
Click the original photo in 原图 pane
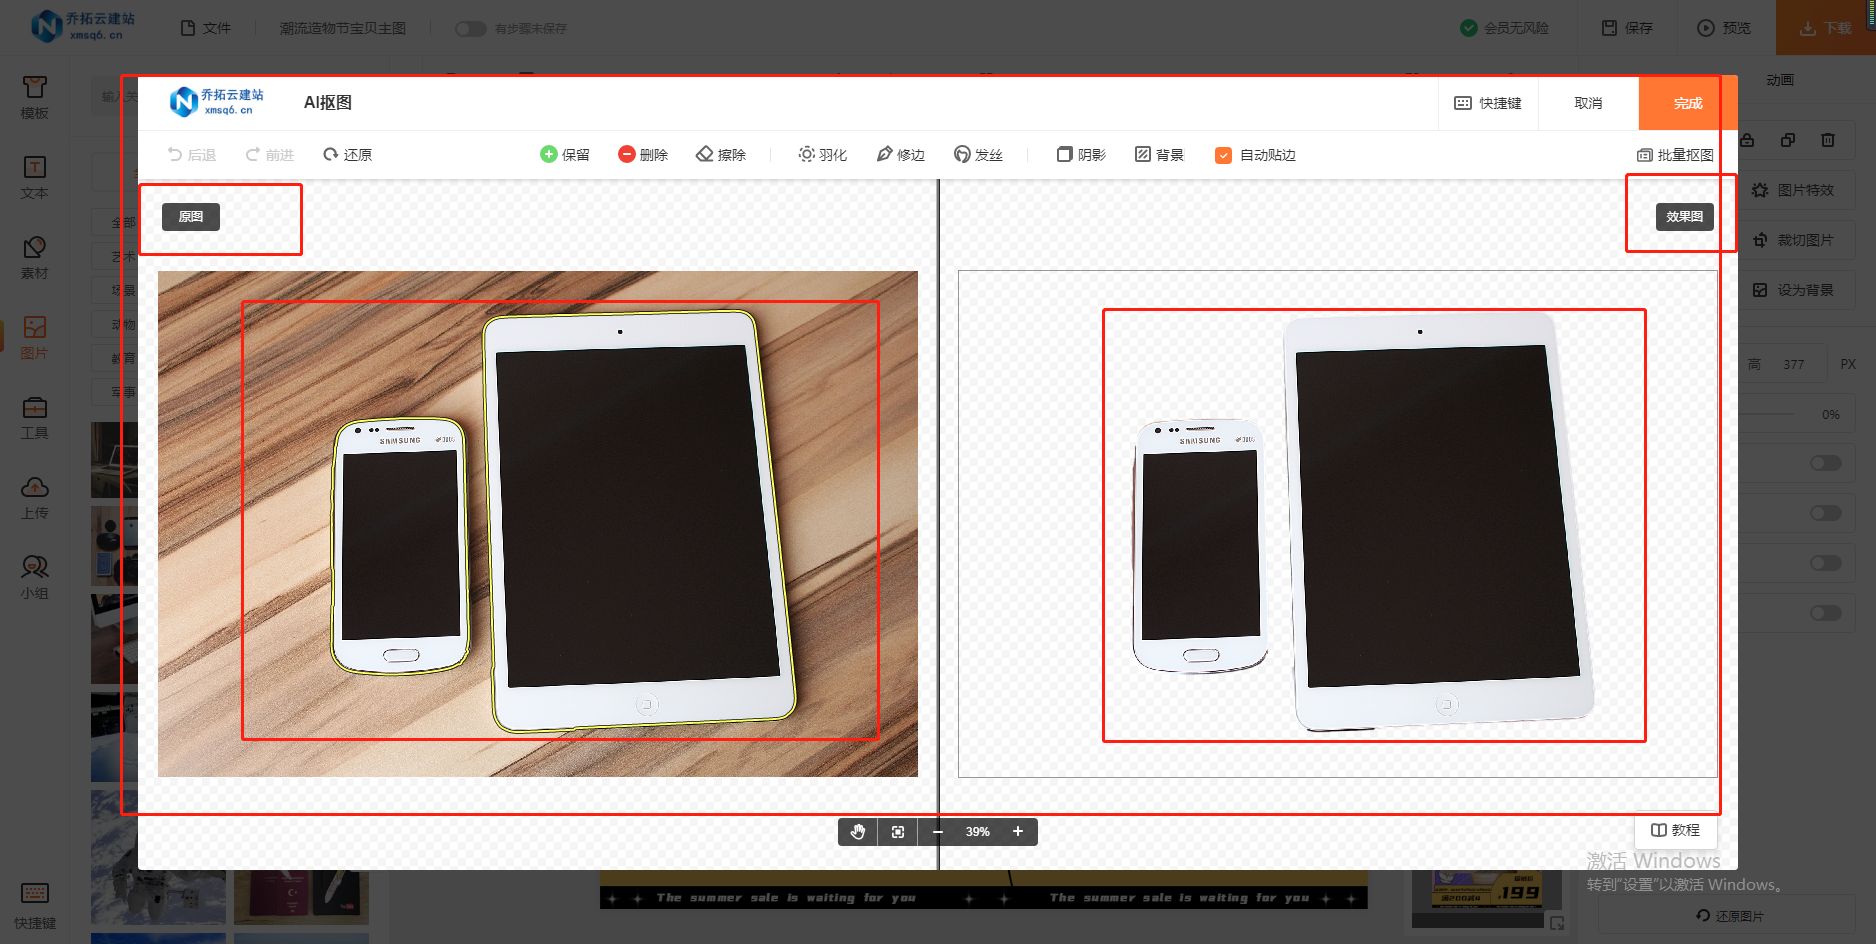(x=538, y=524)
